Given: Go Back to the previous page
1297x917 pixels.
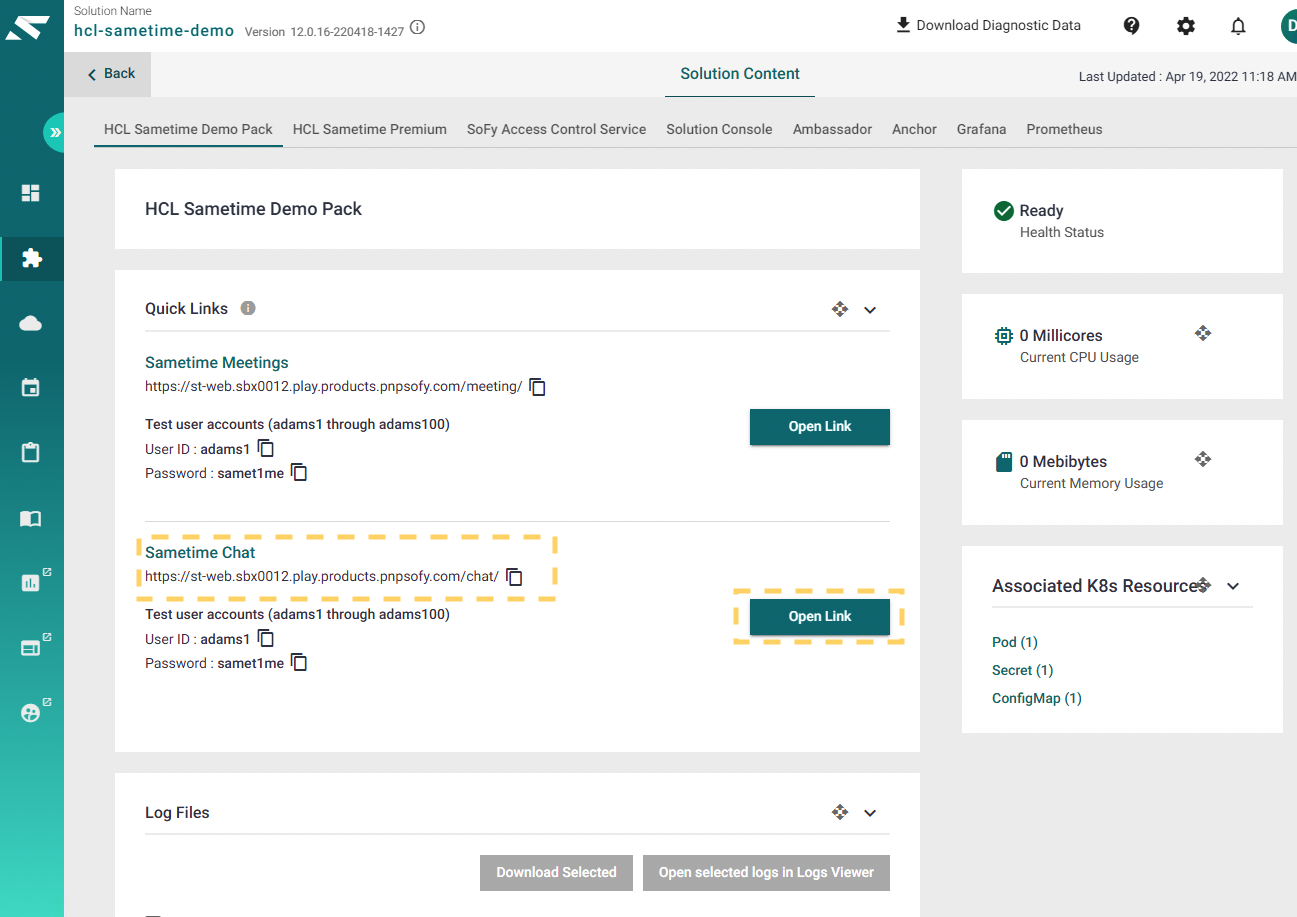Looking at the screenshot, I should (110, 74).
